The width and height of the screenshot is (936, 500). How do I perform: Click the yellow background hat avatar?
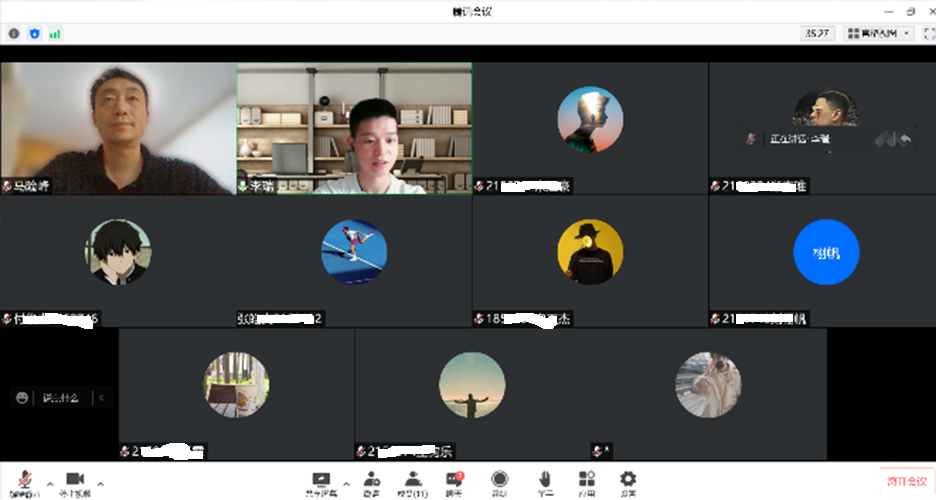pyautogui.click(x=590, y=252)
